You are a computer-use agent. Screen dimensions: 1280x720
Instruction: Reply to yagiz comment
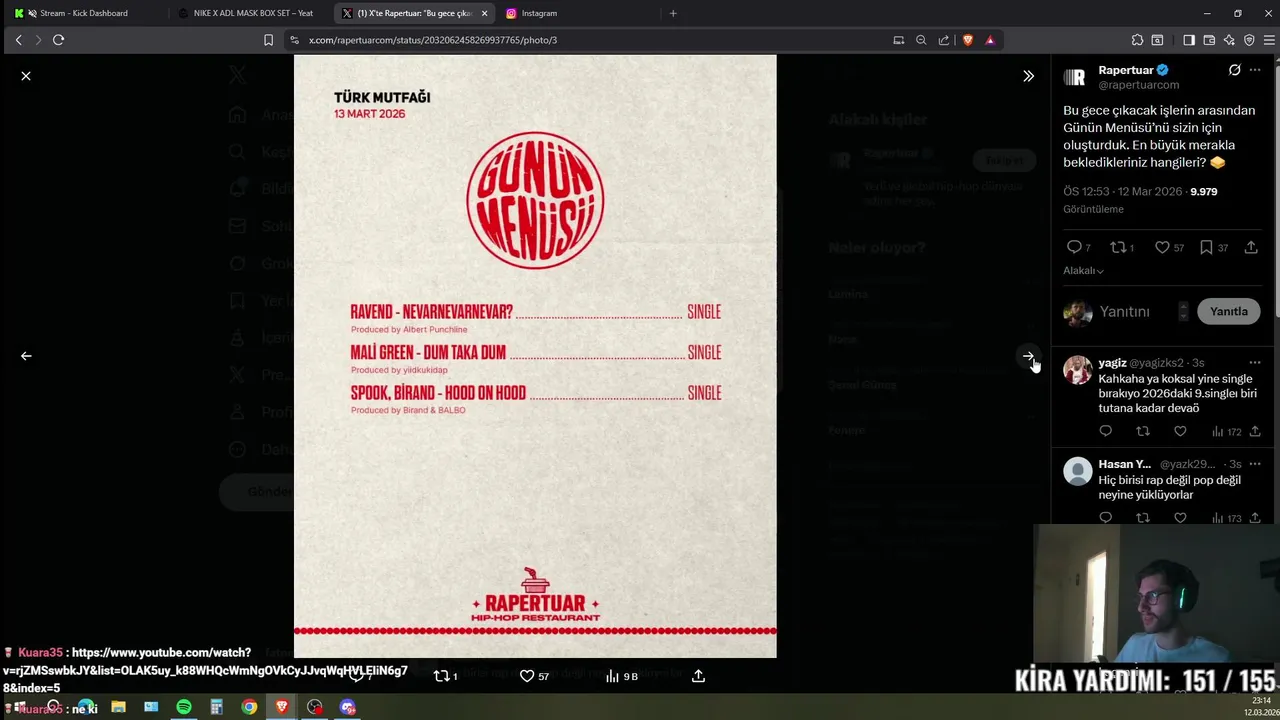pyautogui.click(x=1105, y=431)
